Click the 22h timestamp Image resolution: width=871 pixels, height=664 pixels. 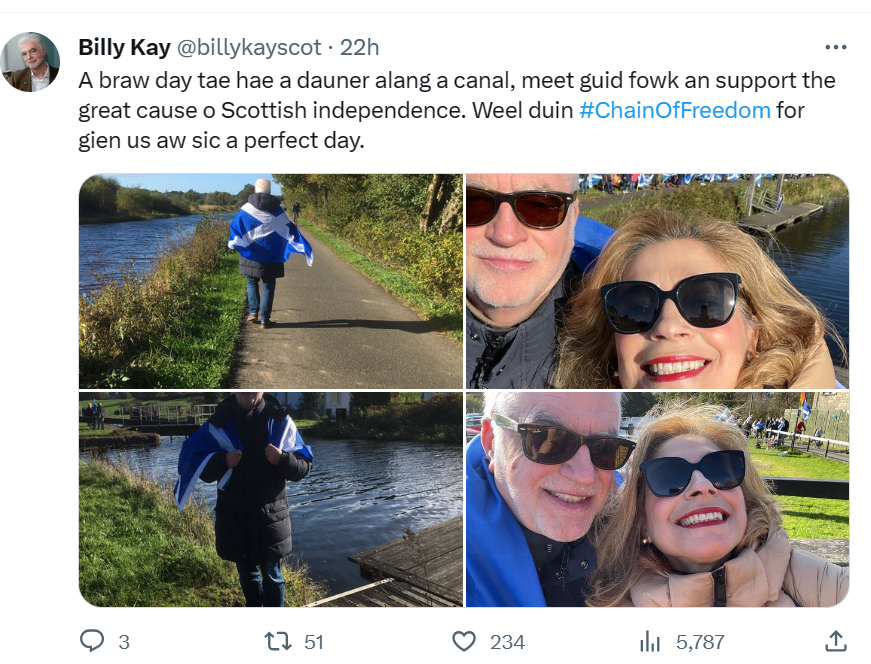[359, 47]
